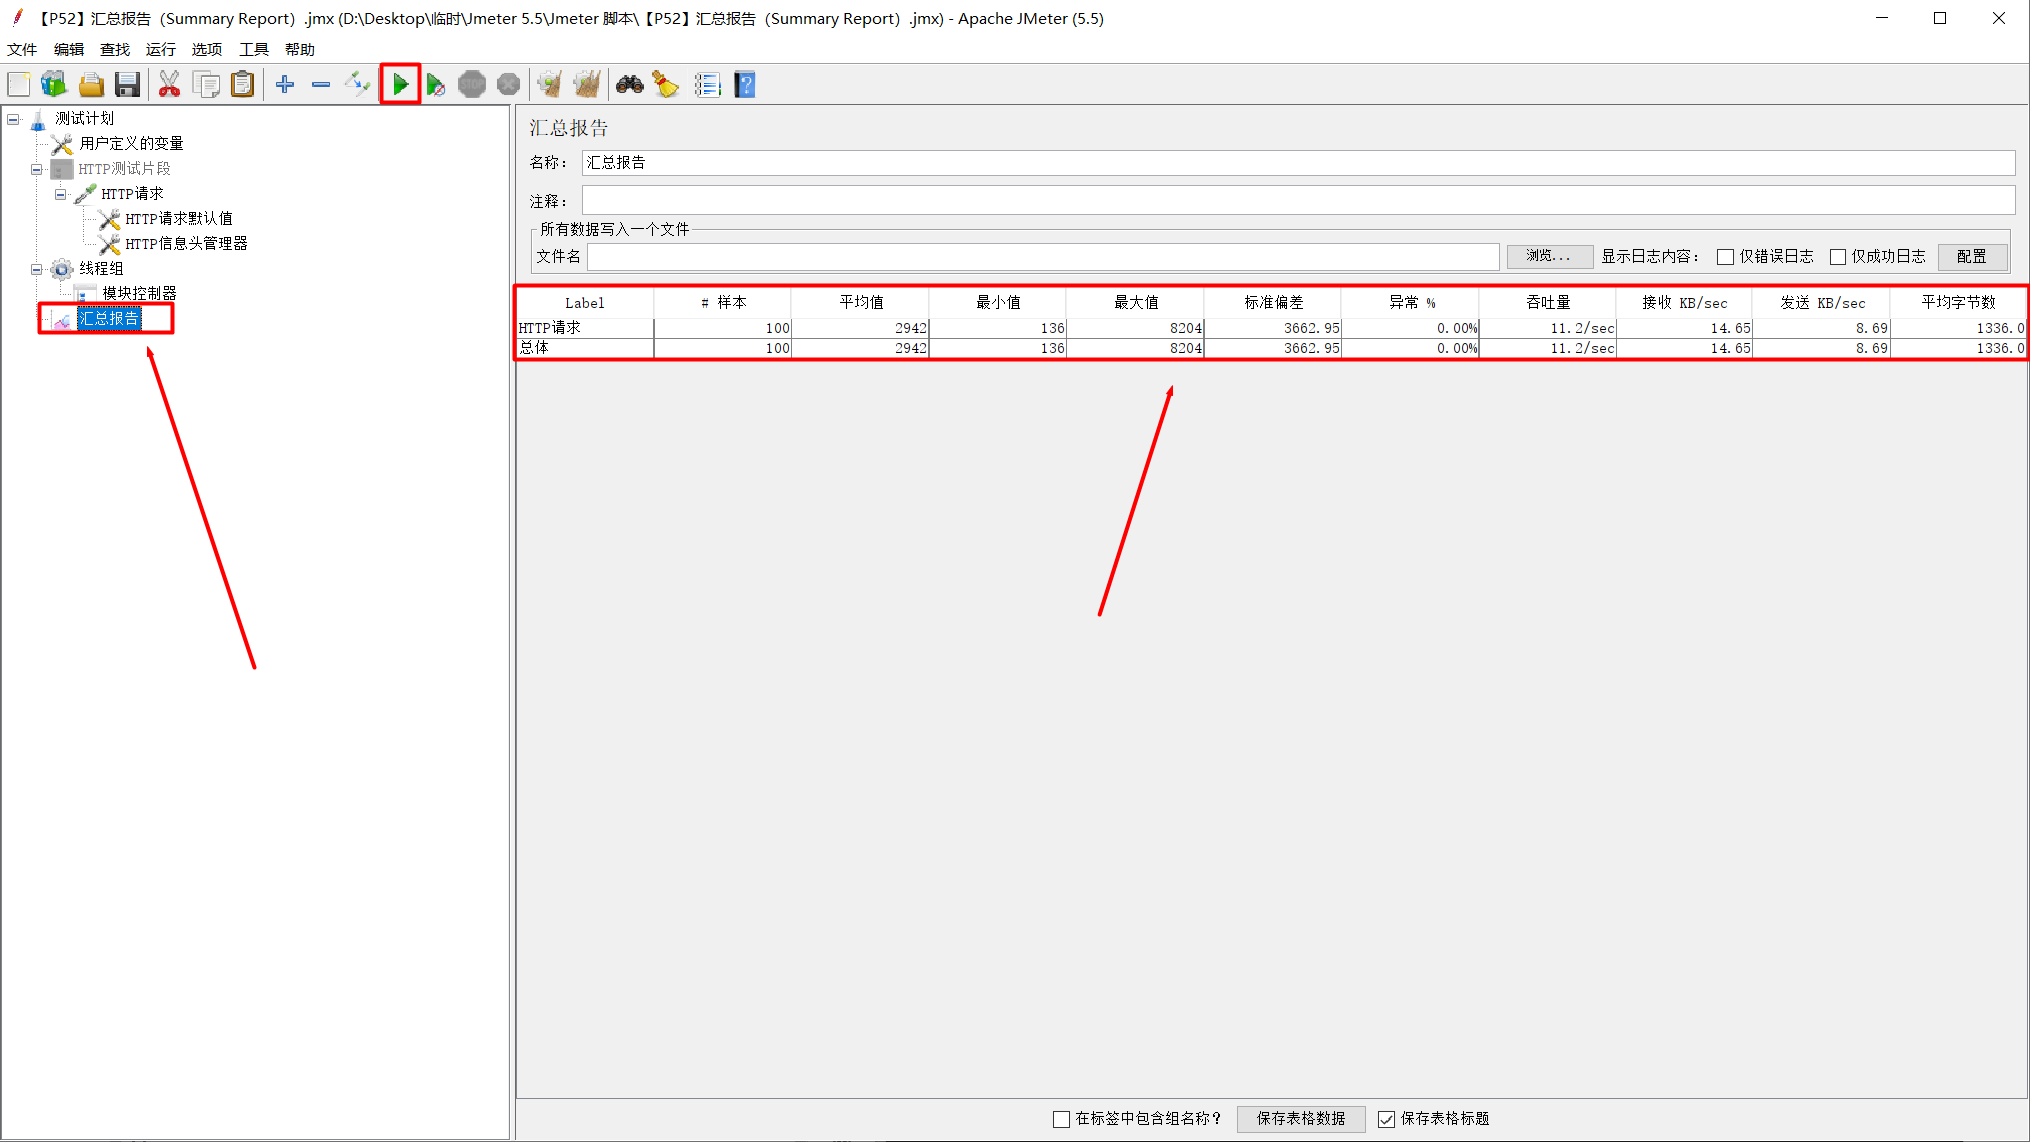Click the 平均字节数 column header

click(x=1958, y=302)
